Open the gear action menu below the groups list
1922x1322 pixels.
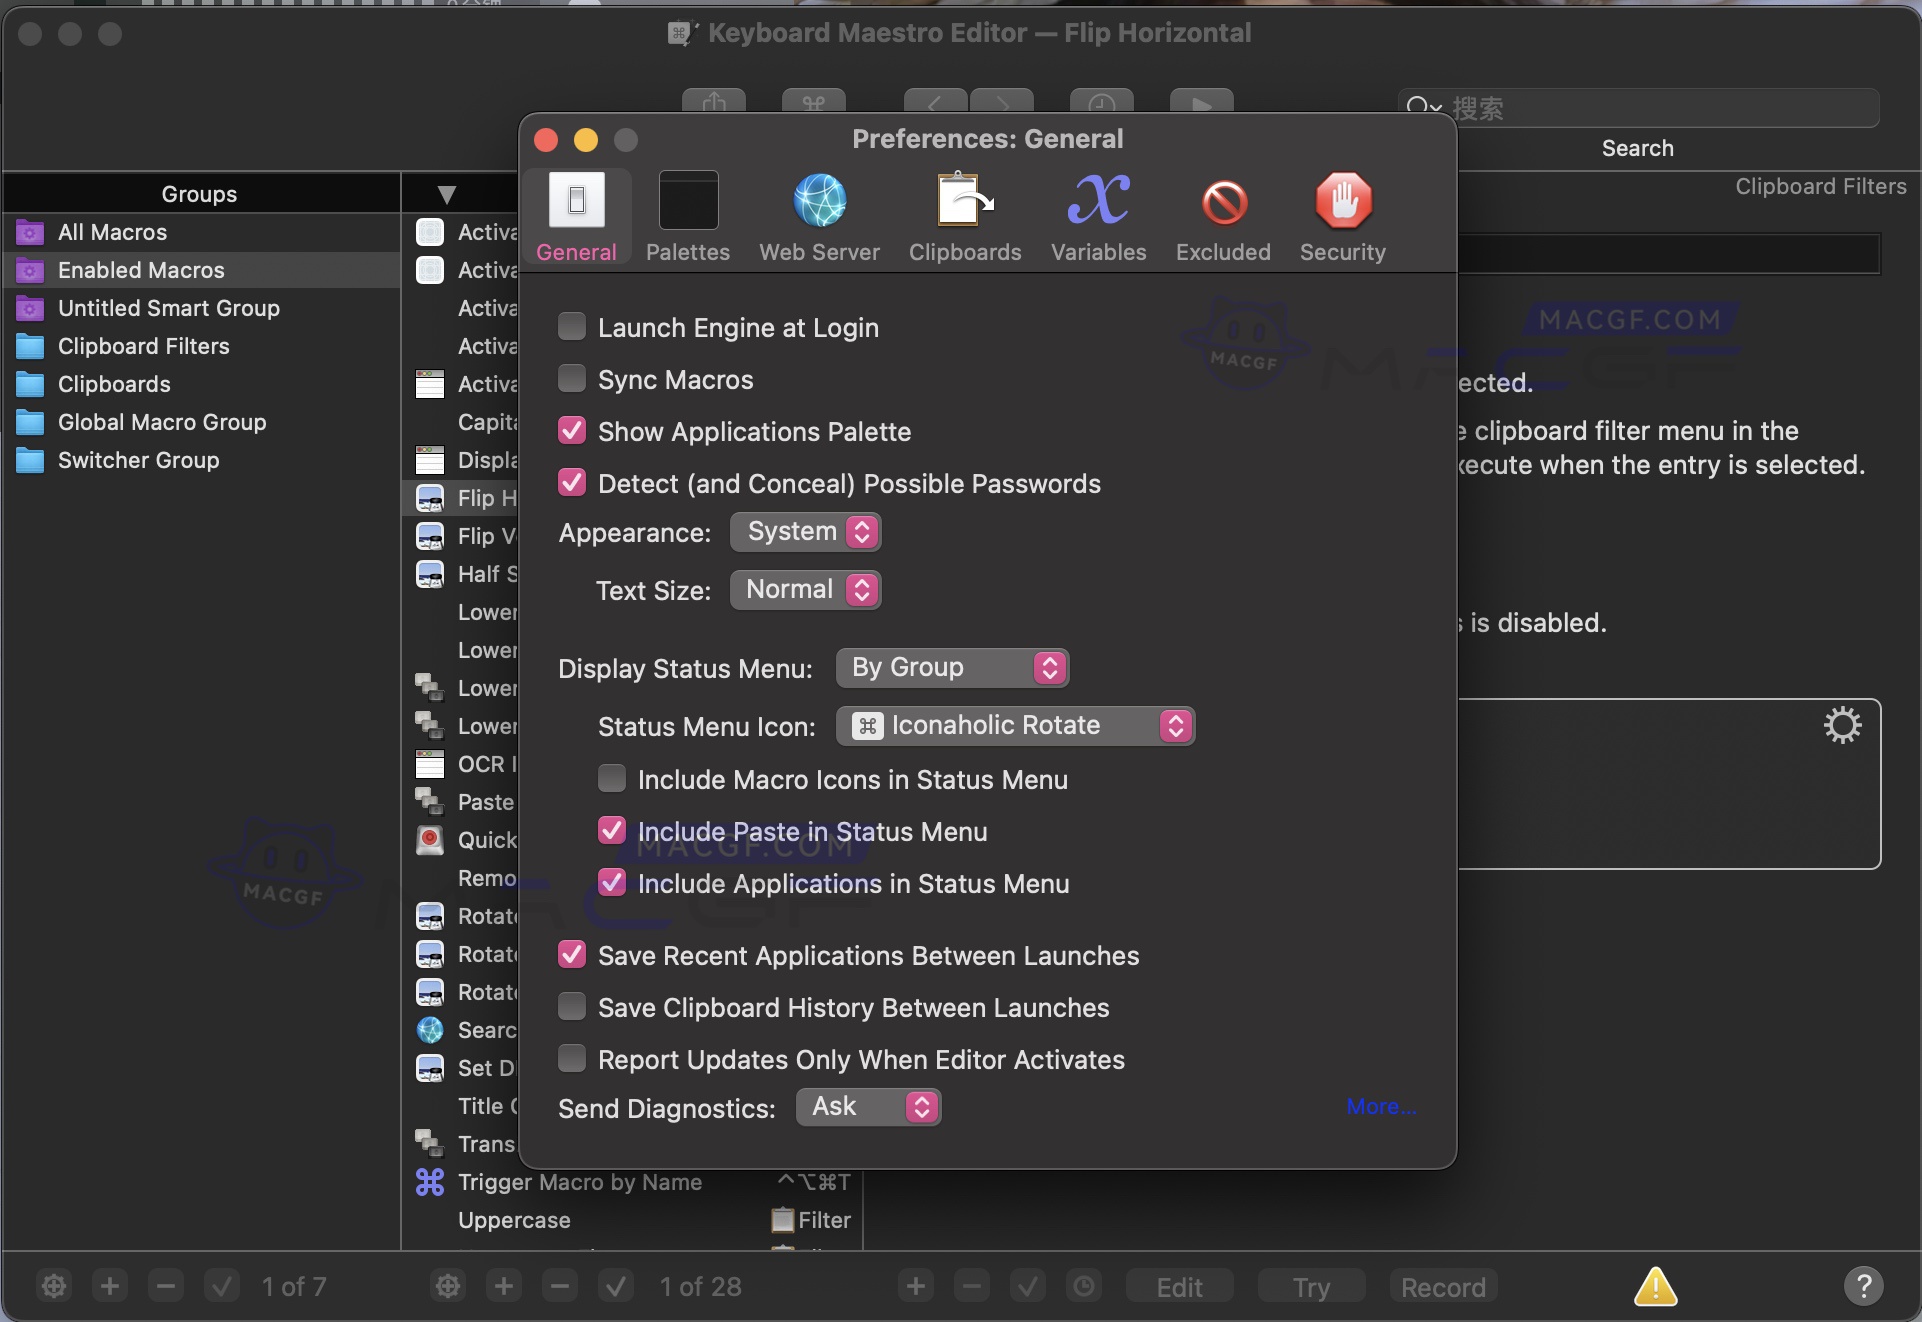(53, 1287)
